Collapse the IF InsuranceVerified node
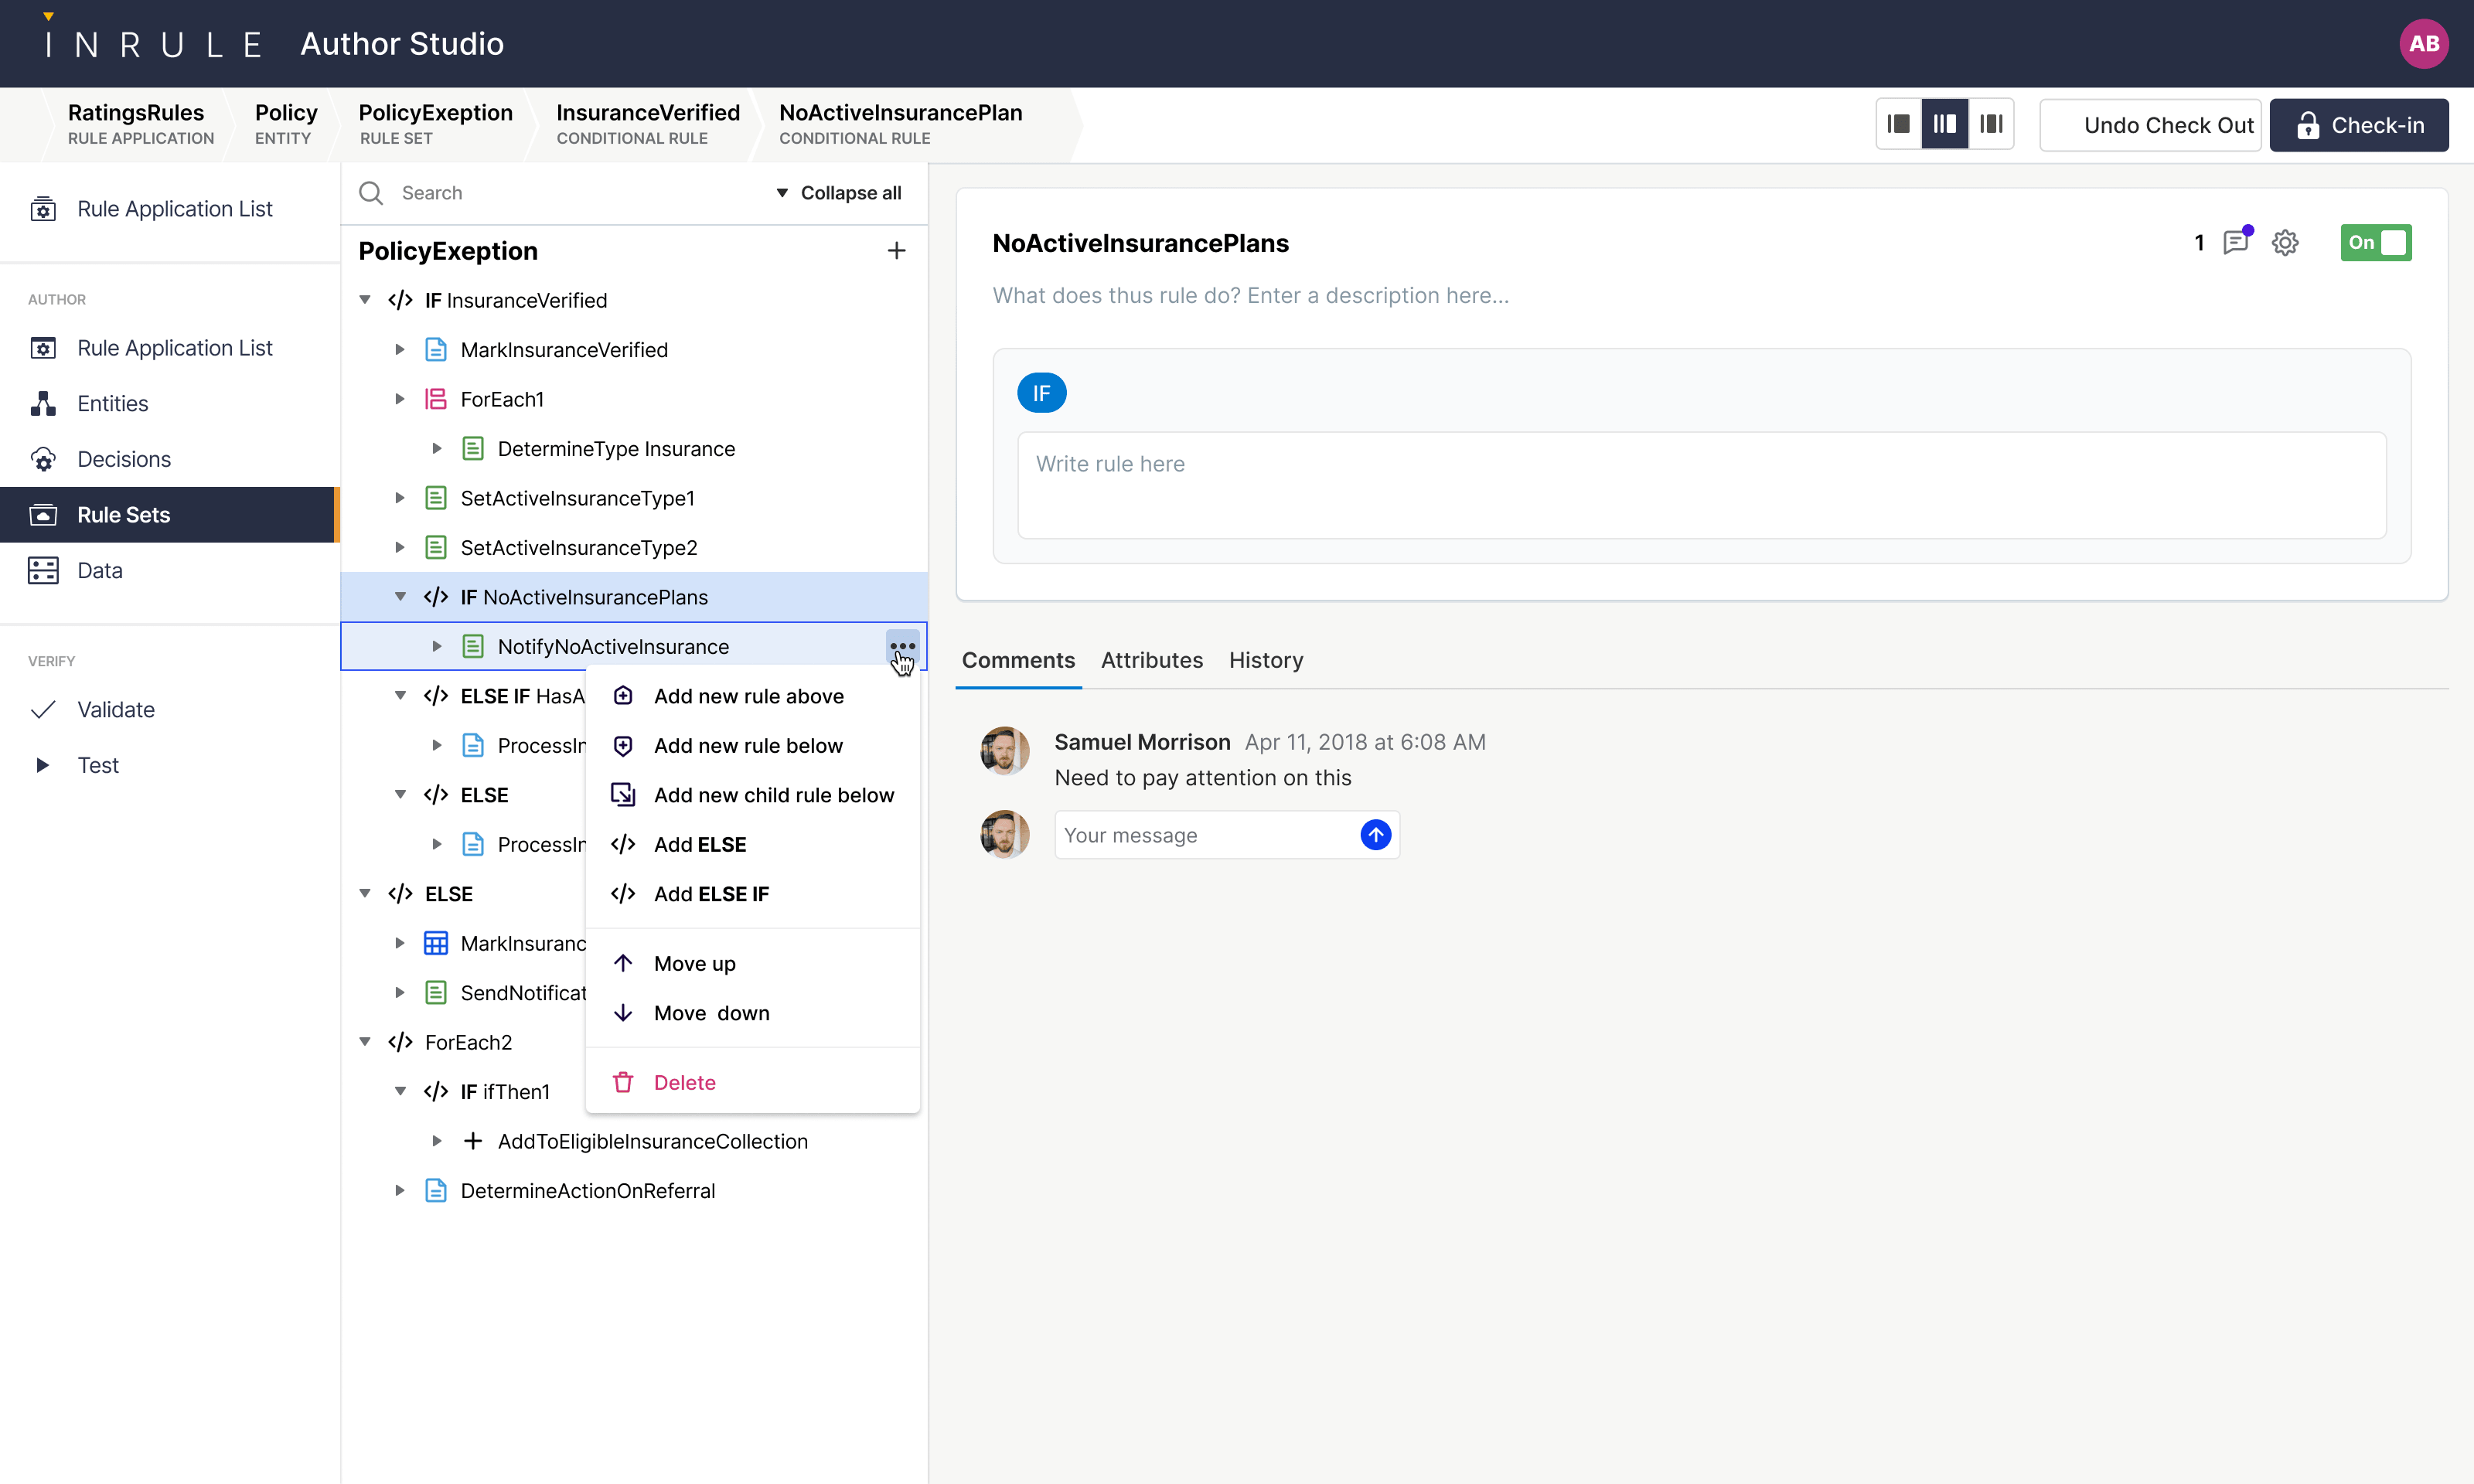The height and width of the screenshot is (1484, 2474). [365, 300]
